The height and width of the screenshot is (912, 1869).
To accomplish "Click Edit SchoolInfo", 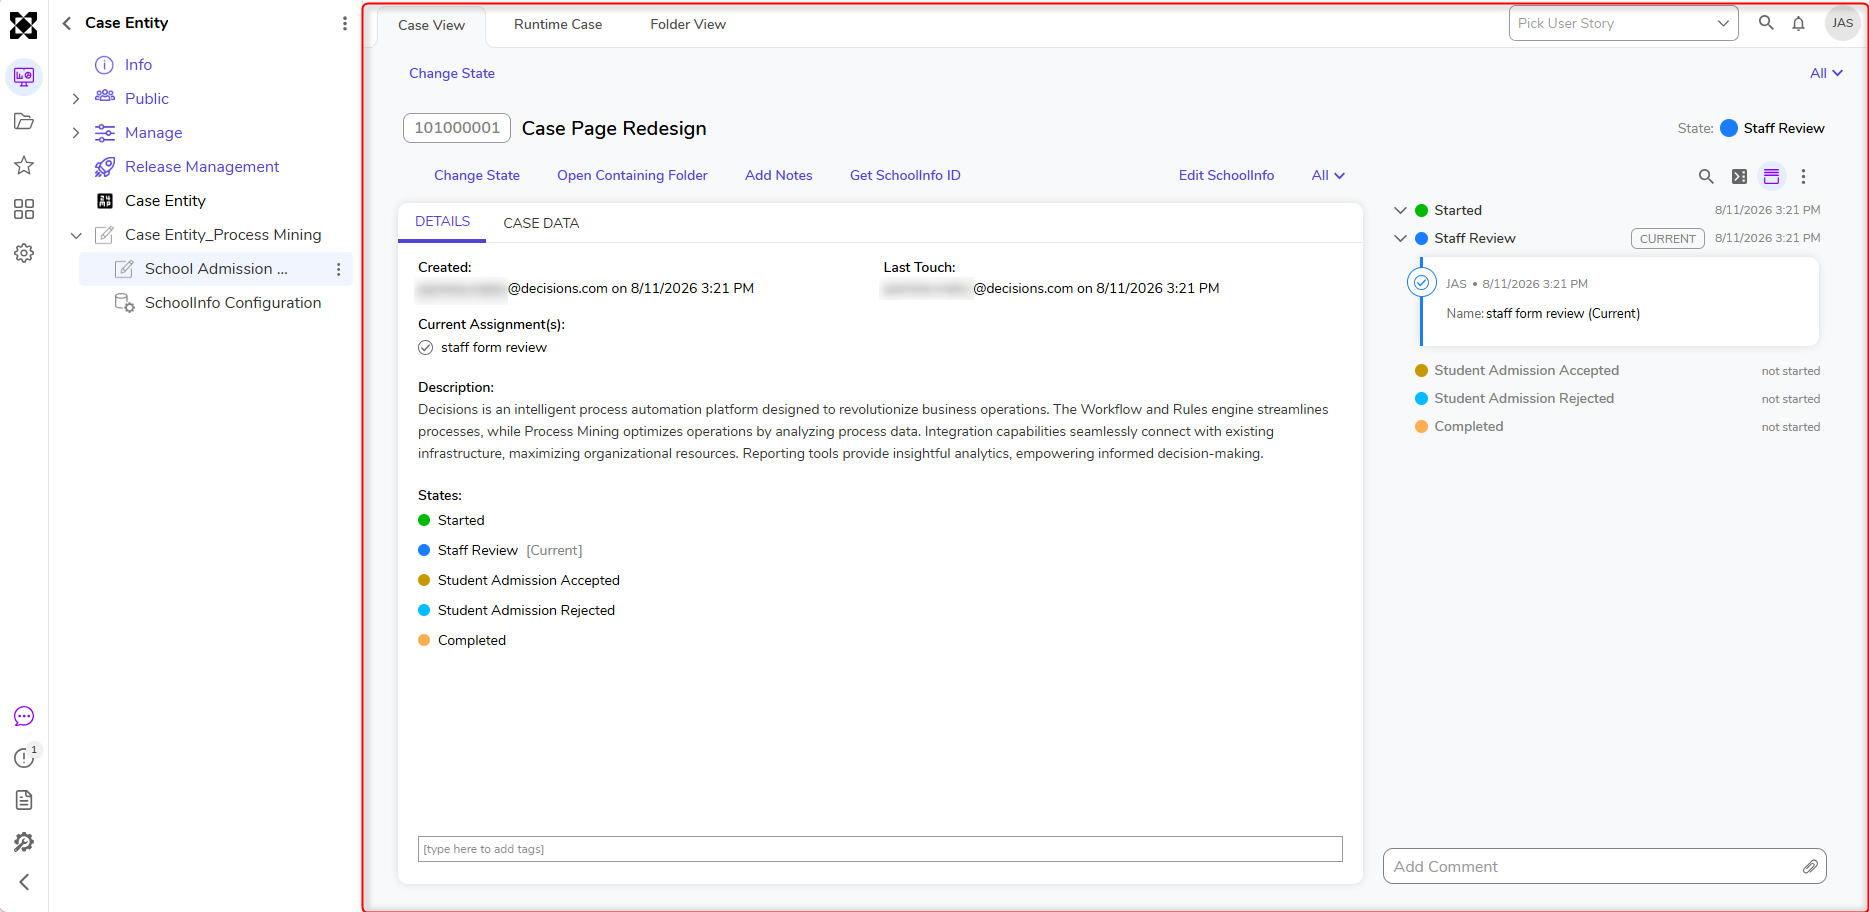I will pyautogui.click(x=1226, y=175).
